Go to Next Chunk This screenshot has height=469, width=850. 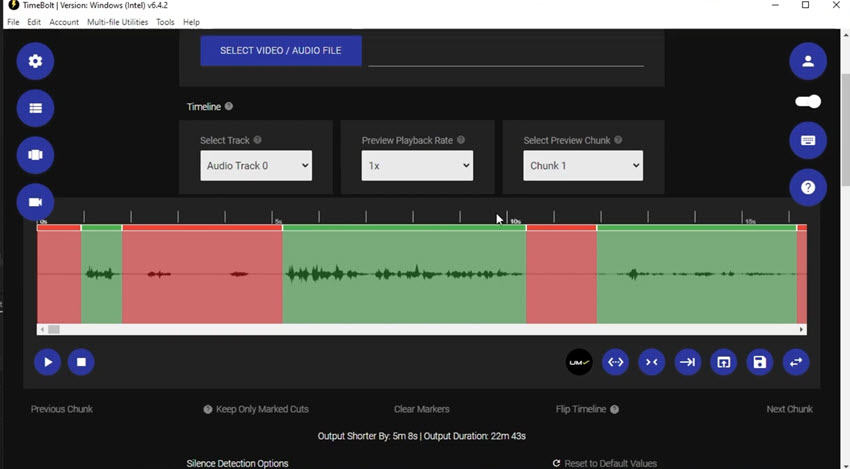(789, 409)
